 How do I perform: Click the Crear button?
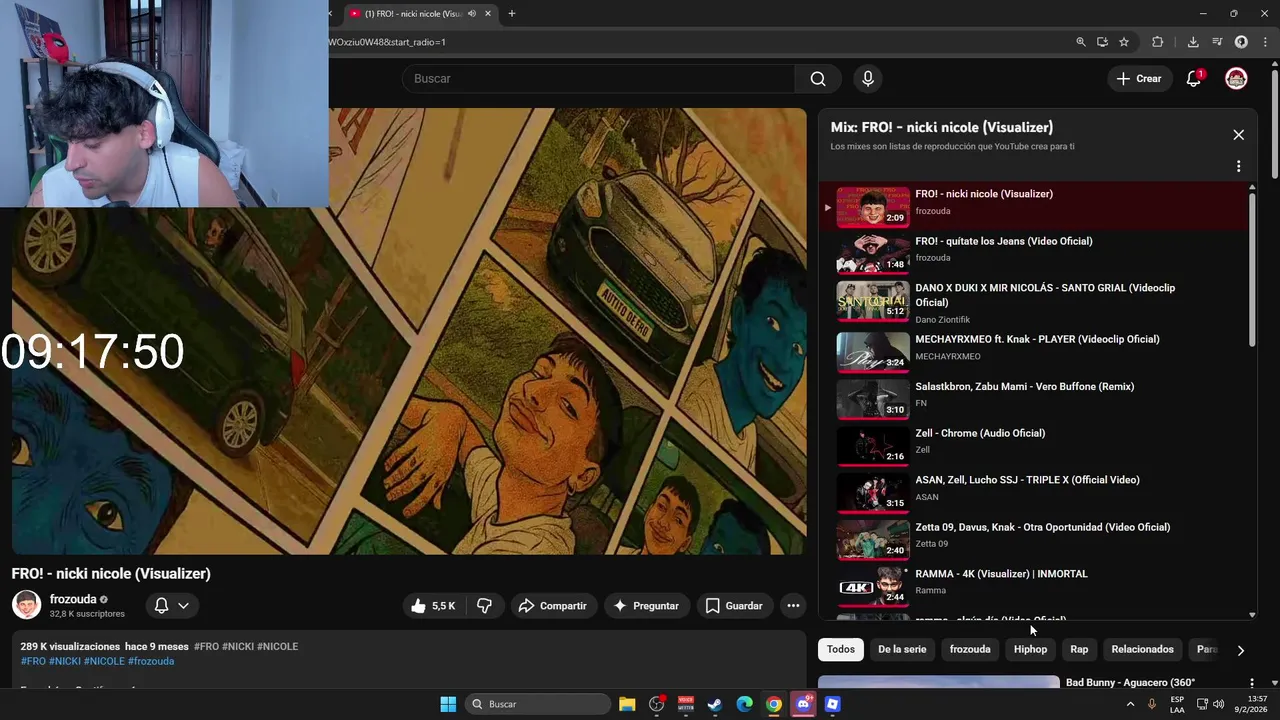[1139, 79]
